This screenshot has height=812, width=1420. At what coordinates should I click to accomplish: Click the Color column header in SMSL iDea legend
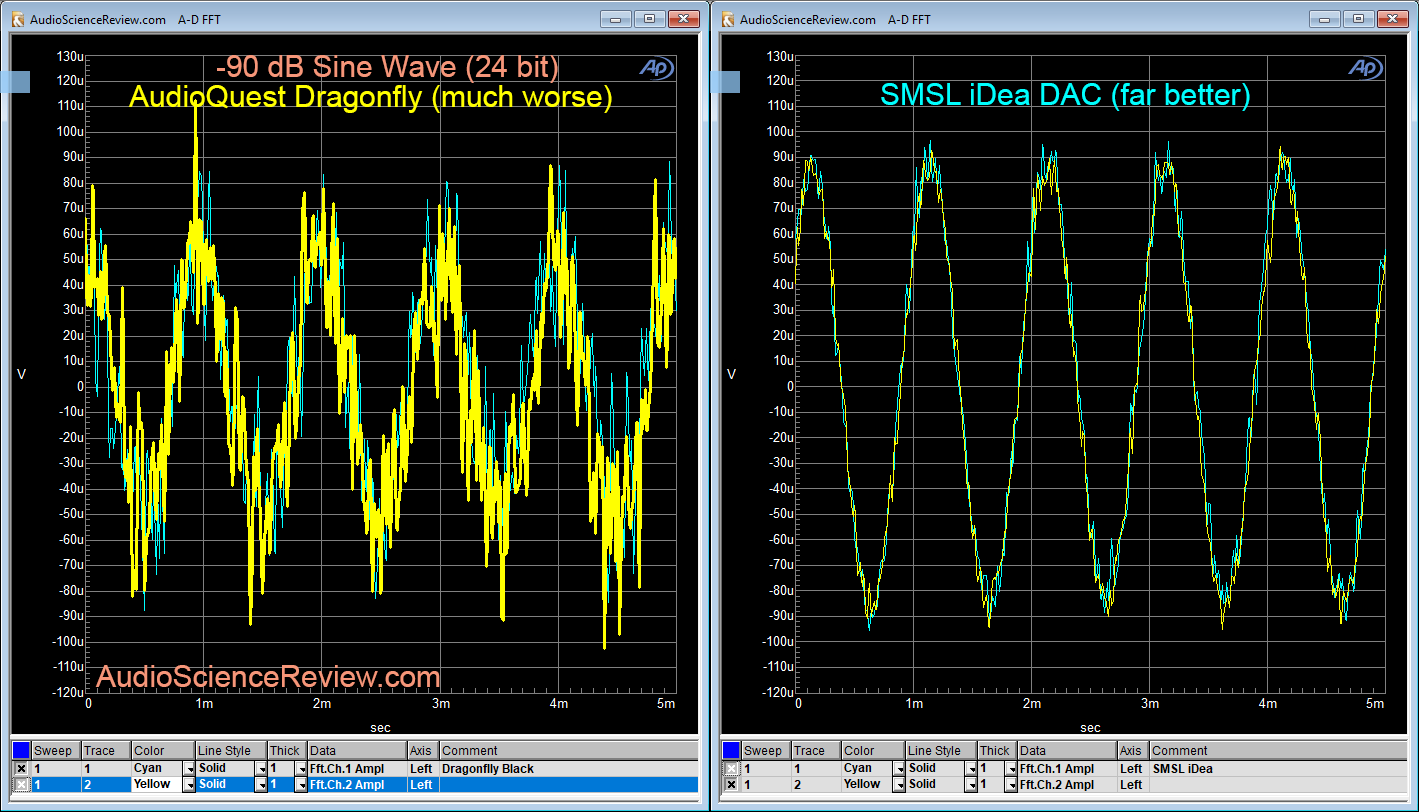[873, 751]
